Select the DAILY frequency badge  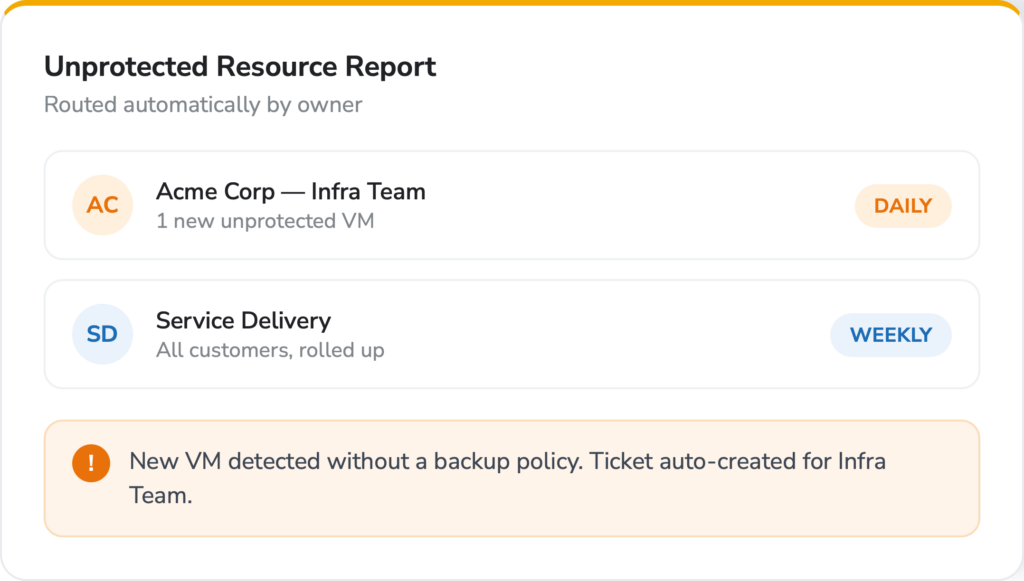tap(903, 206)
